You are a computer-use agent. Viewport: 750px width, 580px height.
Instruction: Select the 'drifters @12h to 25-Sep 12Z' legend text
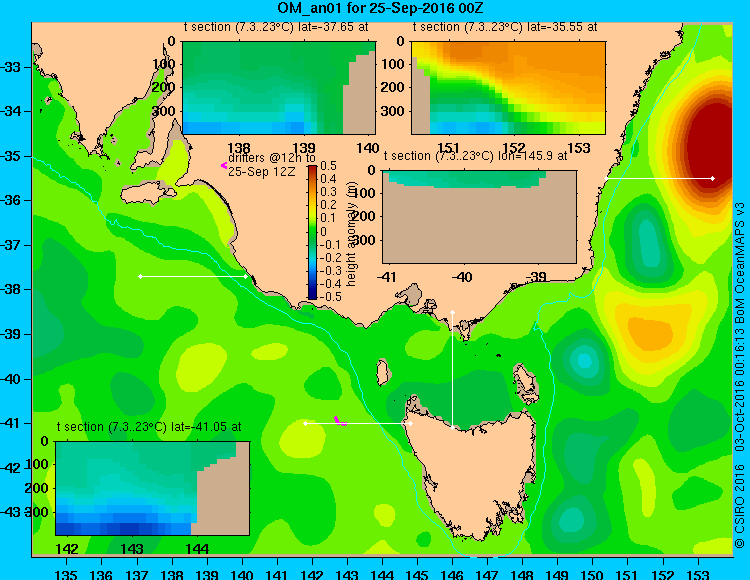pos(272,164)
